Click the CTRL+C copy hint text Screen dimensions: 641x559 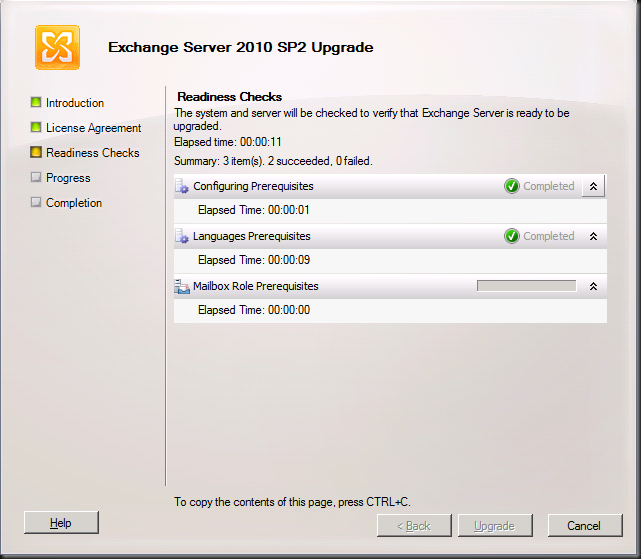point(292,502)
